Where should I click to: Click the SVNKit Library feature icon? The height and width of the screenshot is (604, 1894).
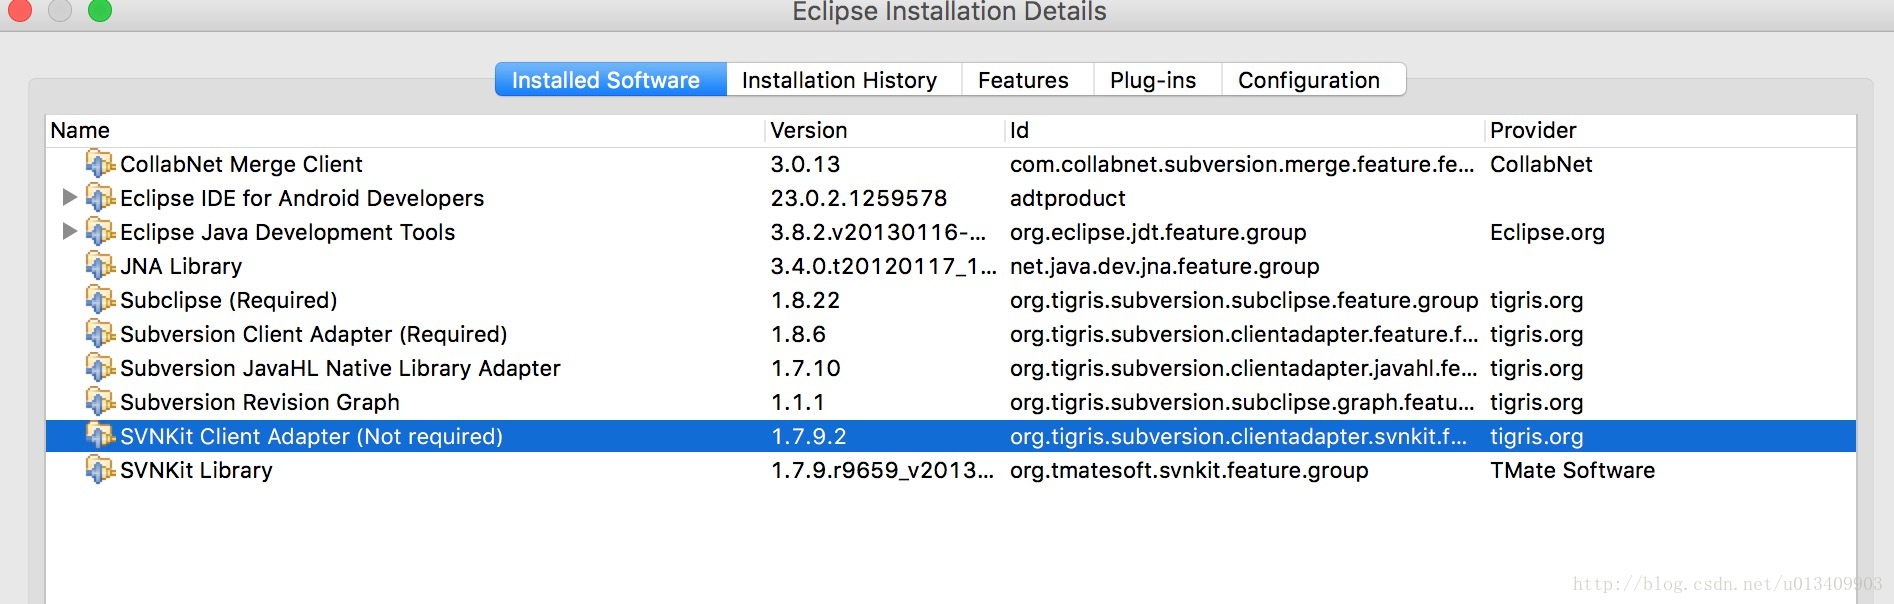[100, 469]
